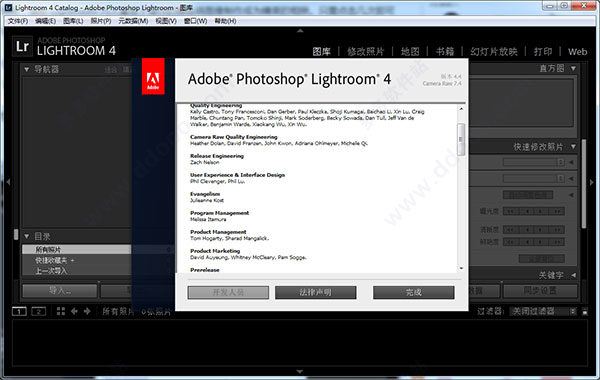Click the 'Camera Raw Quality Engineering' heading
Viewport: 600px width, 380px height.
[234, 137]
